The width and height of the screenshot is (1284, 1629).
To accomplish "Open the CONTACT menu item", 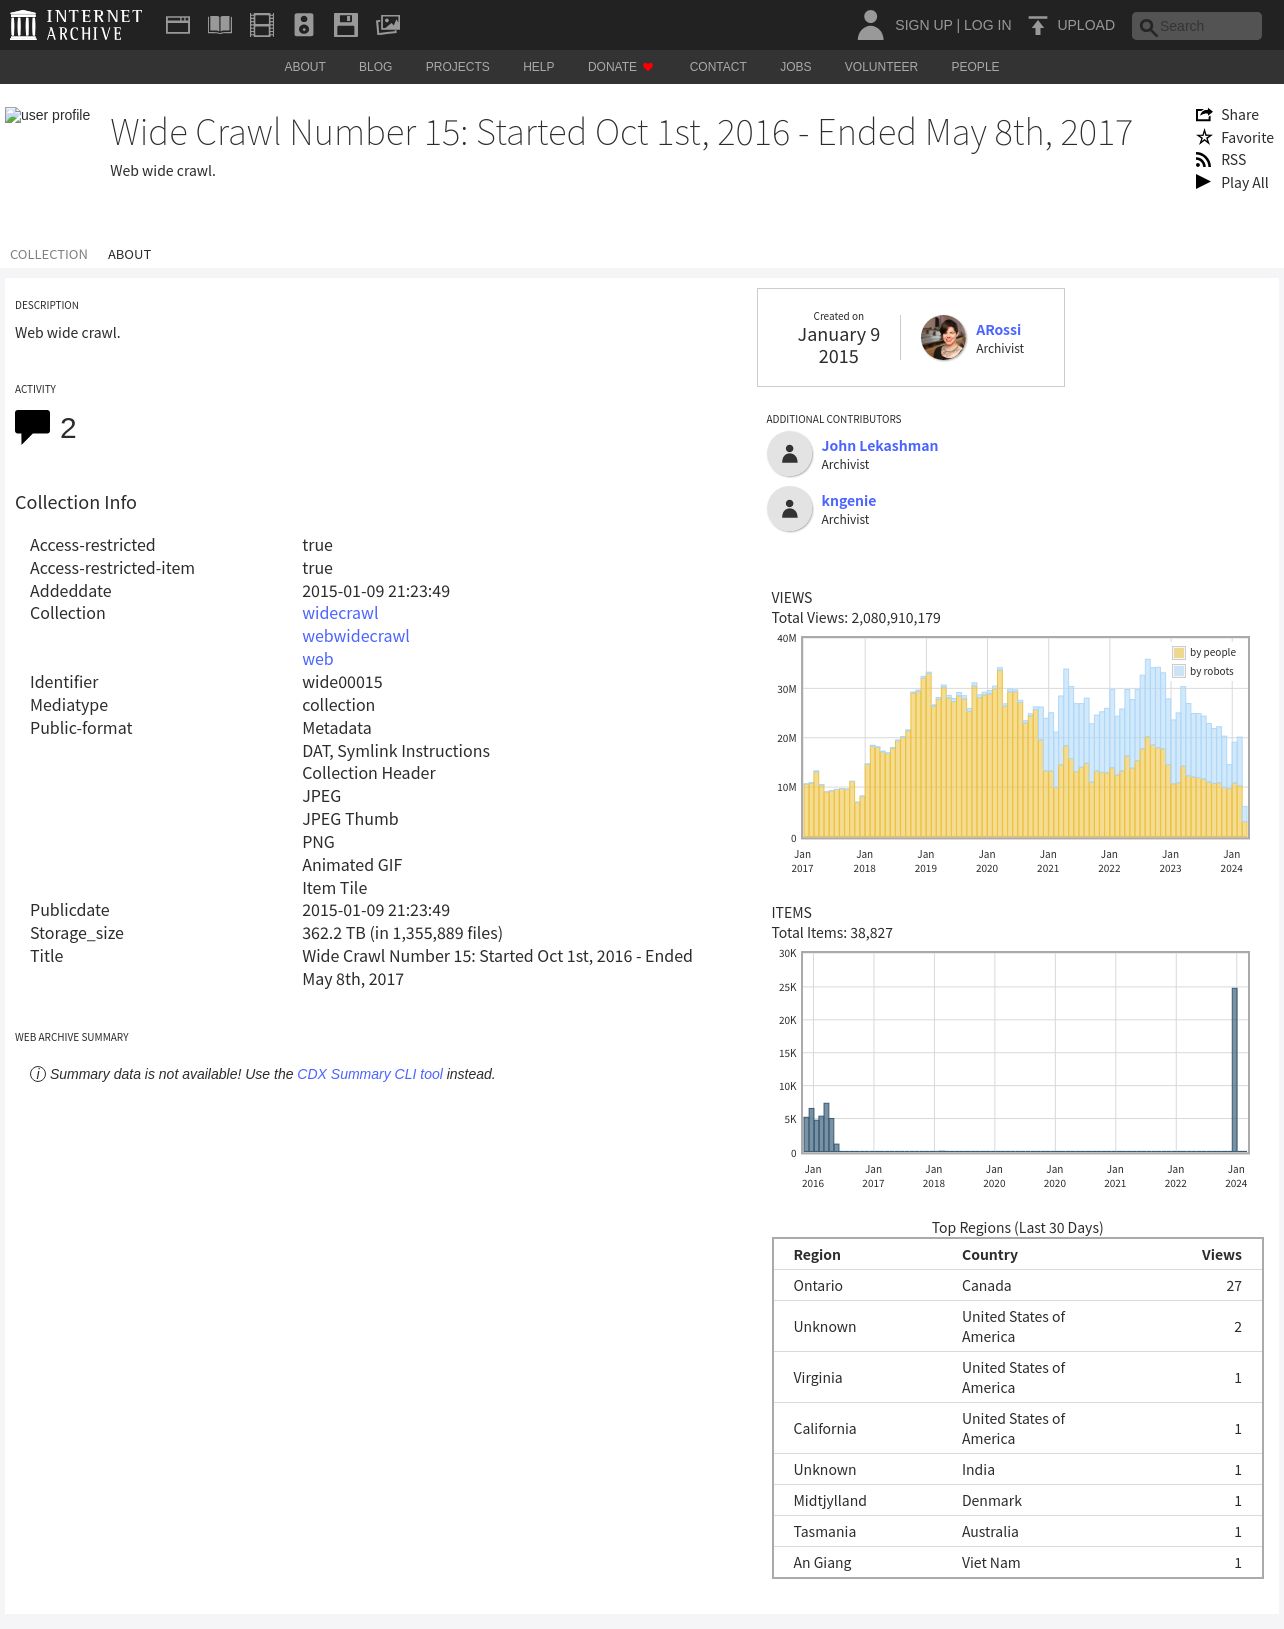I will (x=718, y=67).
